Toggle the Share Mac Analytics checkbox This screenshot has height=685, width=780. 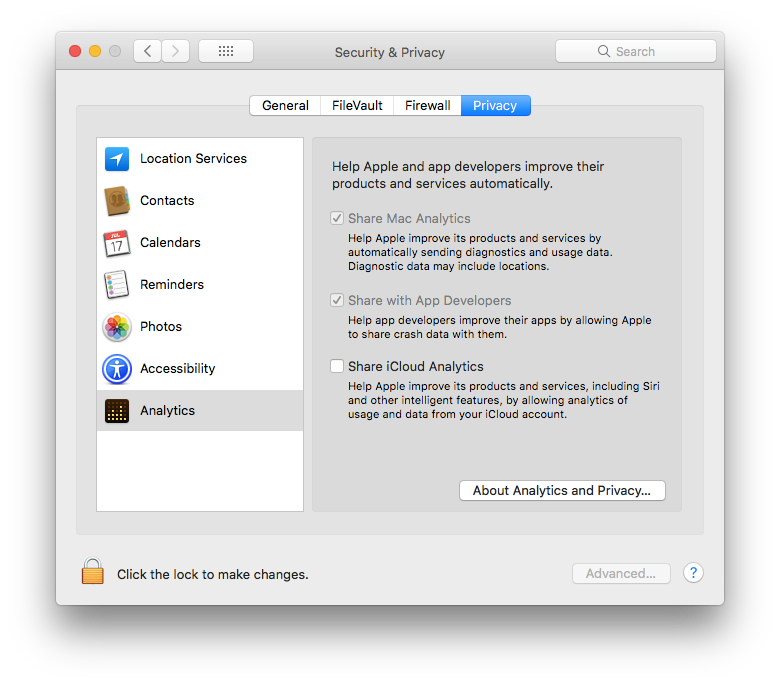point(337,218)
